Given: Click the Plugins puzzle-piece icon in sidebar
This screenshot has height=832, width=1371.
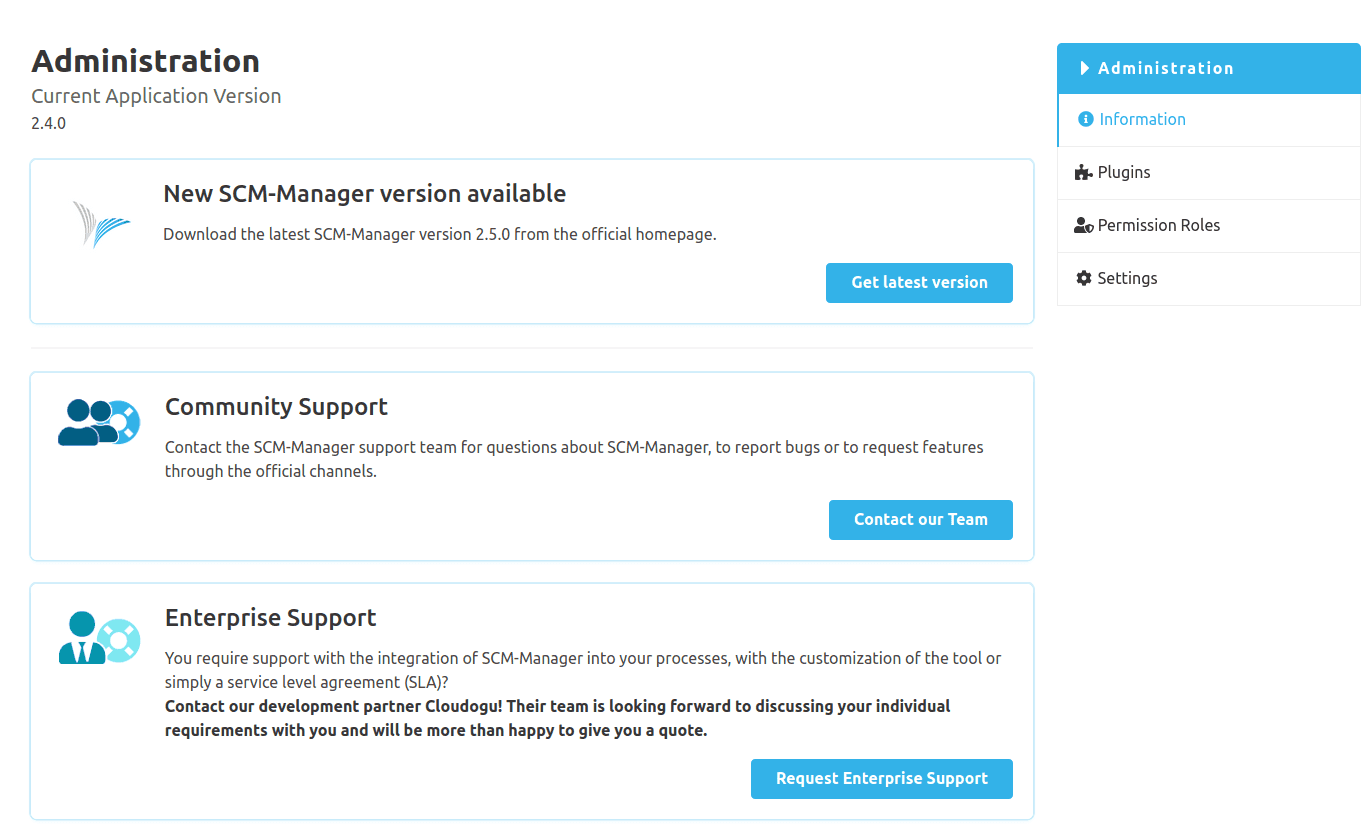Looking at the screenshot, I should [1083, 172].
